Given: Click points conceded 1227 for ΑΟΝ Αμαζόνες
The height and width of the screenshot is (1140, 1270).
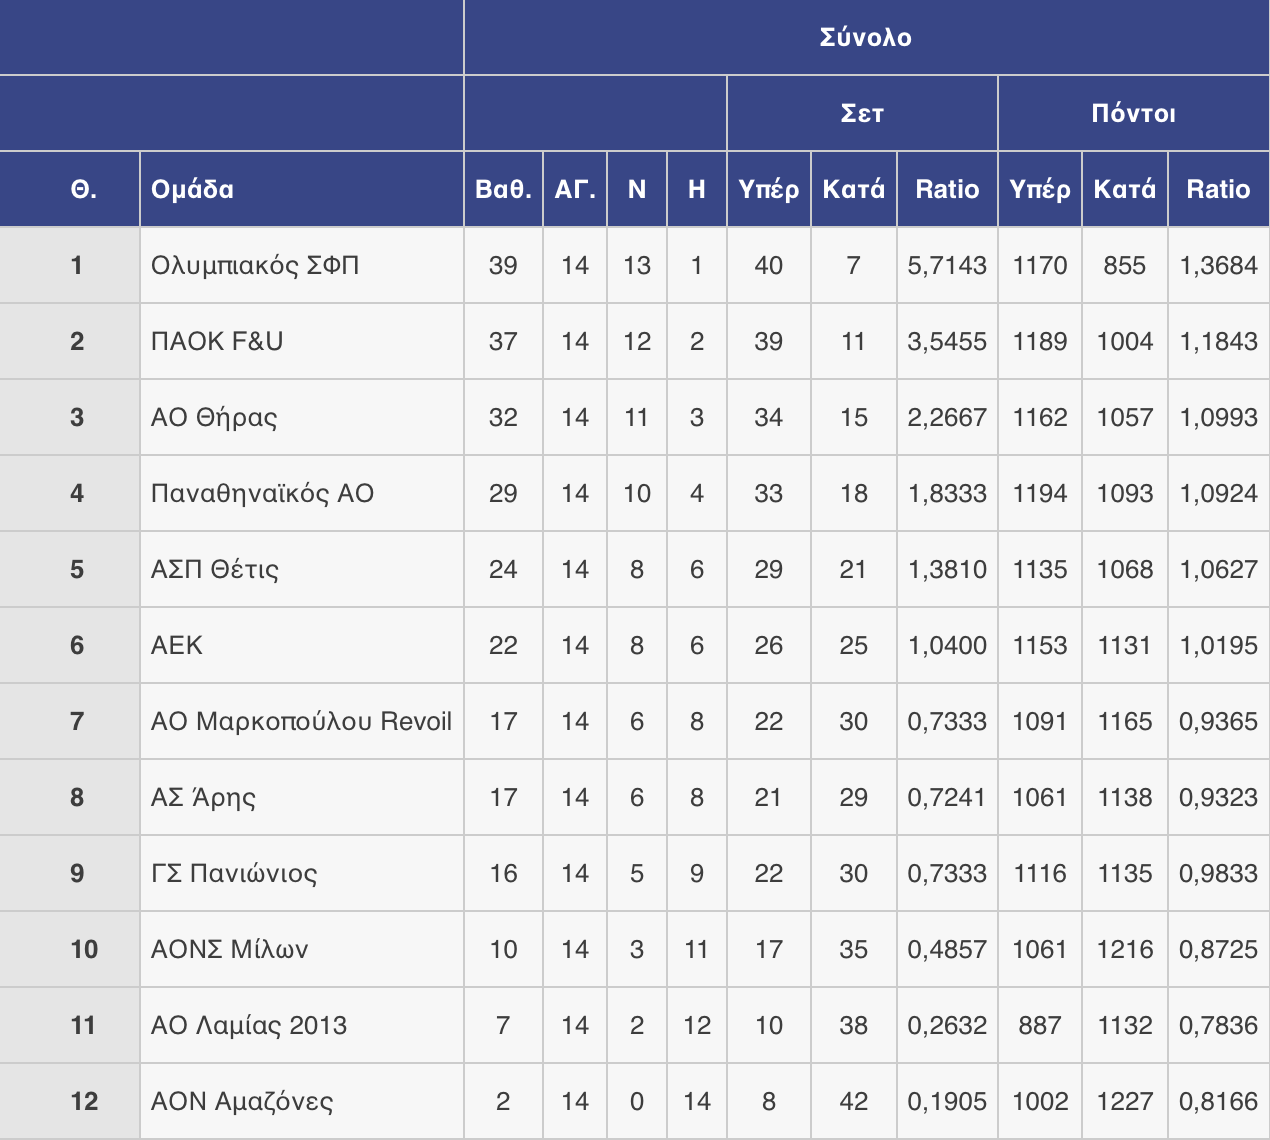Looking at the screenshot, I should coord(1125,1101).
